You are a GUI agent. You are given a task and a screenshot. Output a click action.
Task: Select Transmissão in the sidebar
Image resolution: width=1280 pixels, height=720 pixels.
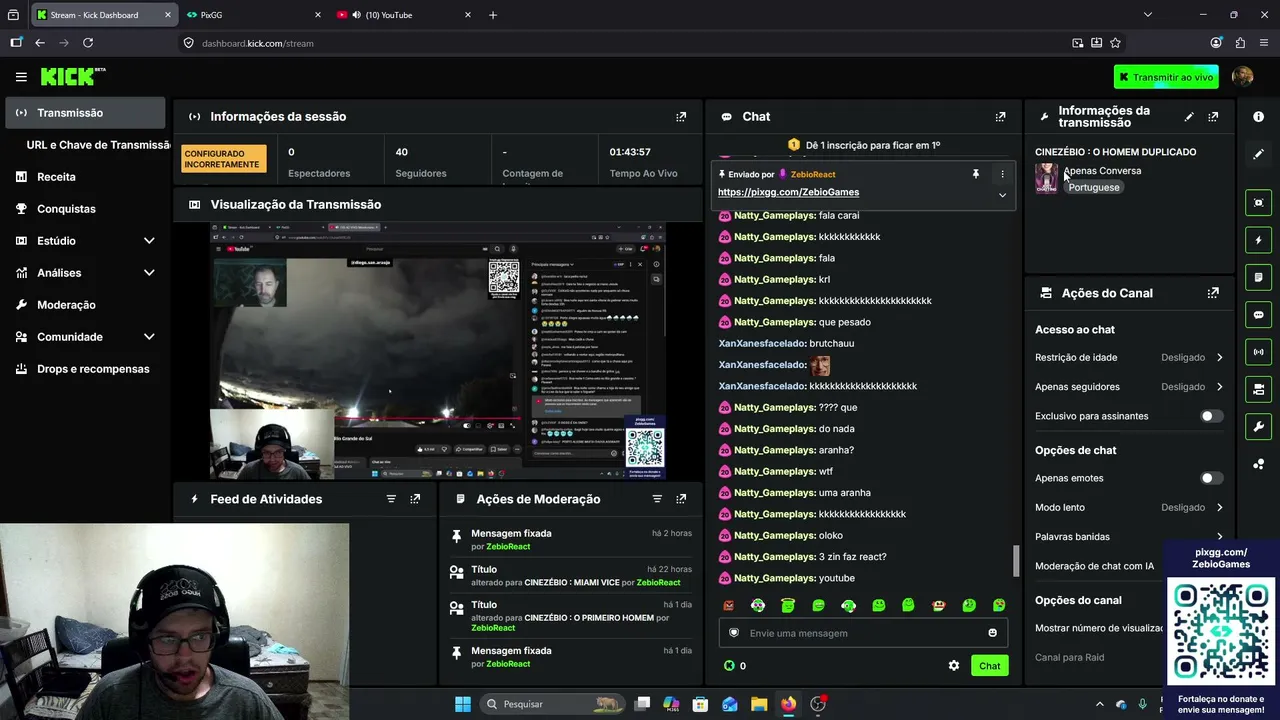click(85, 113)
